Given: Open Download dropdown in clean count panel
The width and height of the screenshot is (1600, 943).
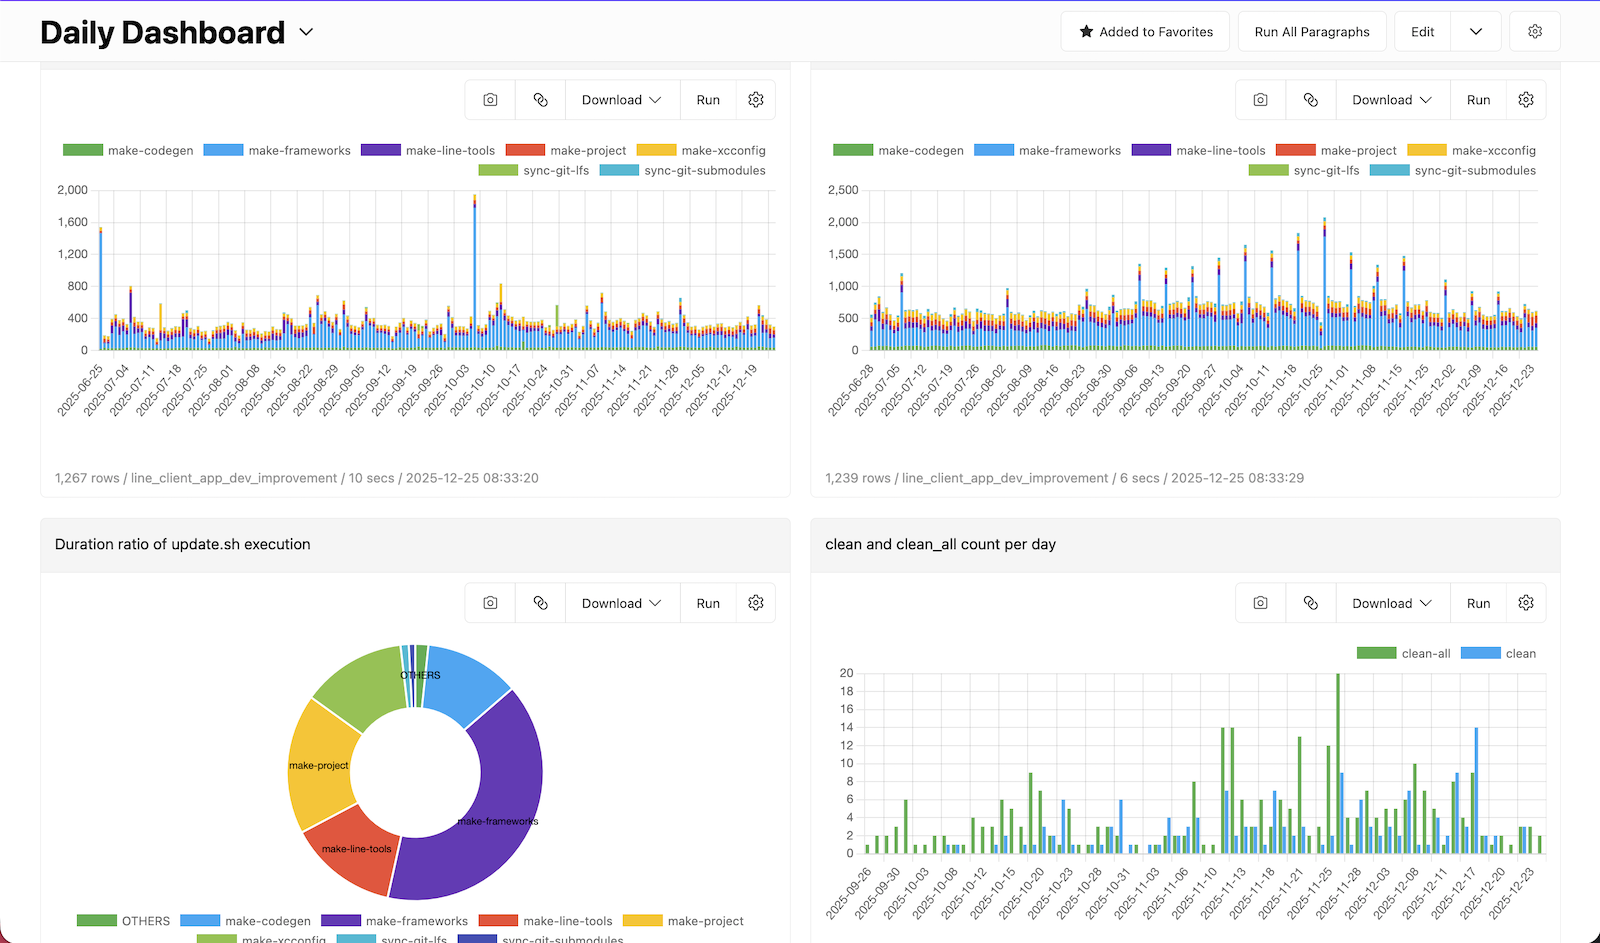Looking at the screenshot, I should [x=1392, y=603].
